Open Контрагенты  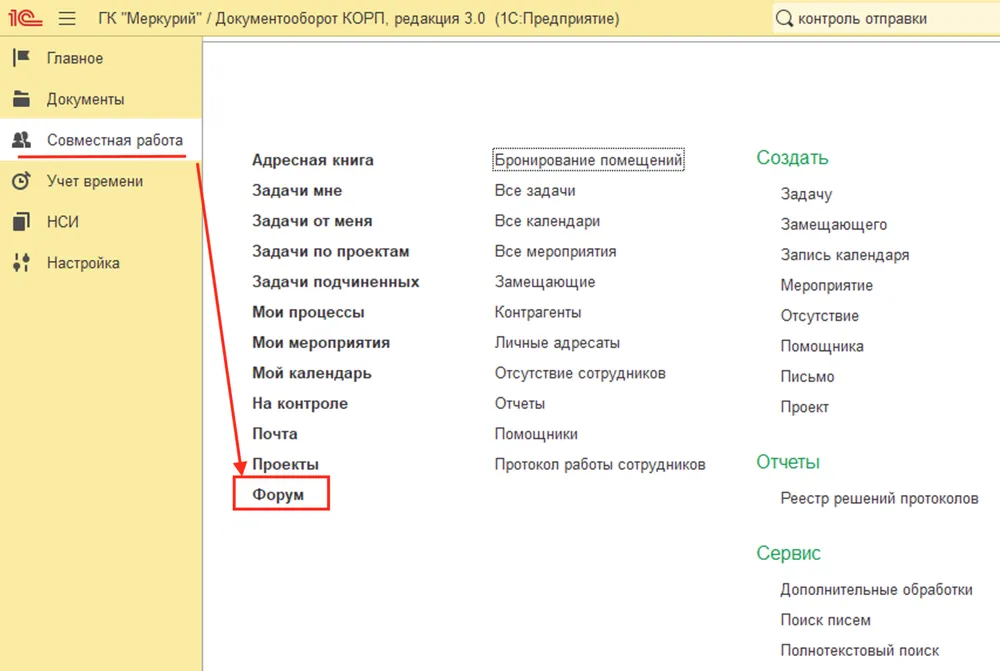click(x=538, y=313)
